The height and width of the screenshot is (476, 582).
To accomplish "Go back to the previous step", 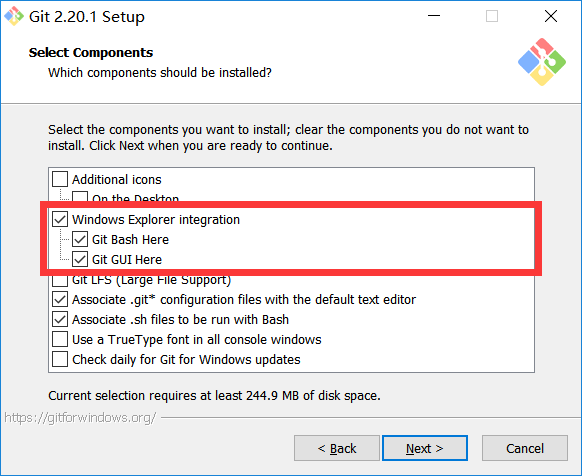I will 337,448.
